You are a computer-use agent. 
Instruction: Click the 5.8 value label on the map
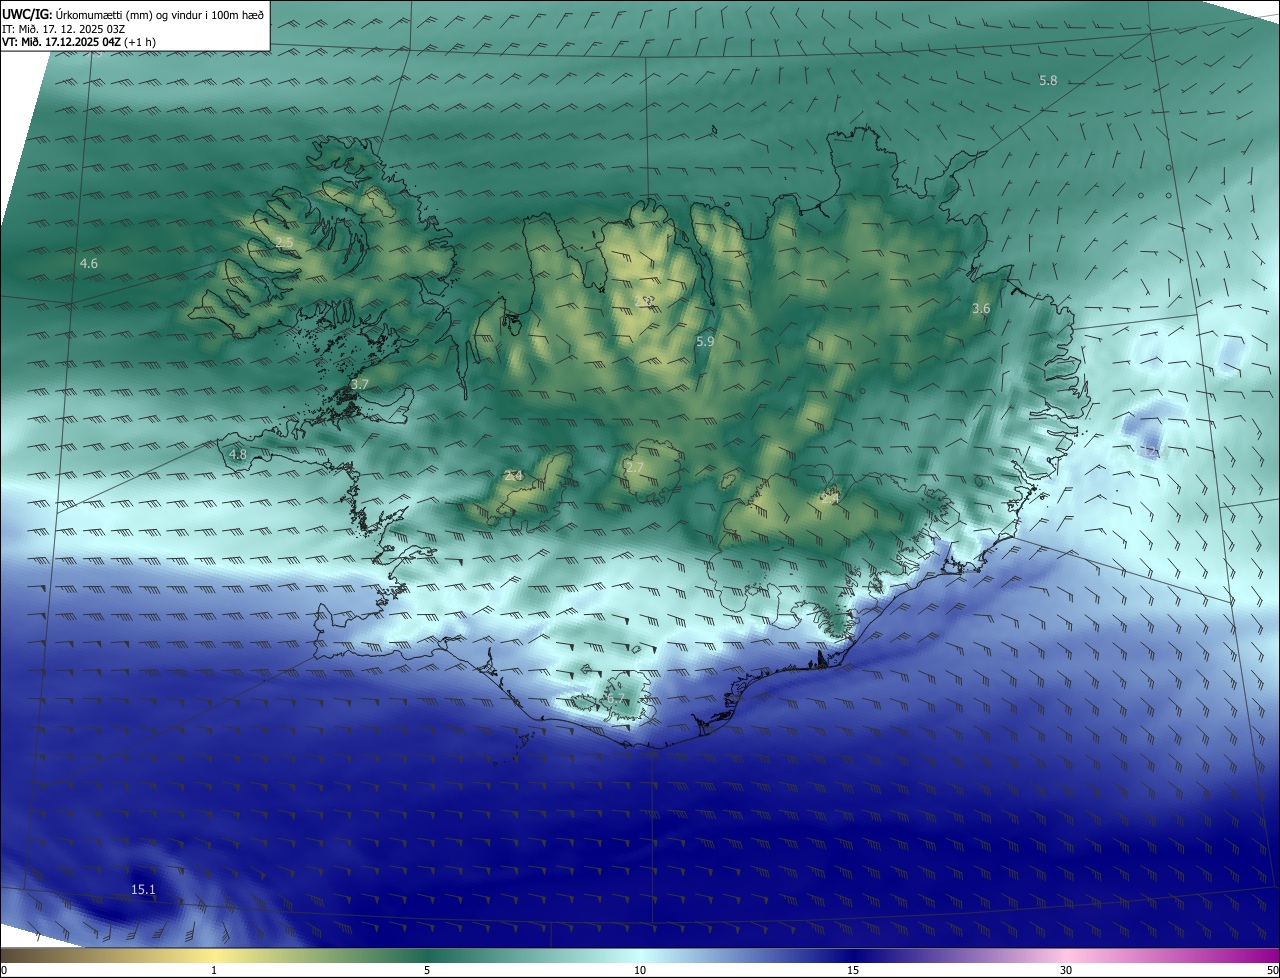click(x=1048, y=80)
